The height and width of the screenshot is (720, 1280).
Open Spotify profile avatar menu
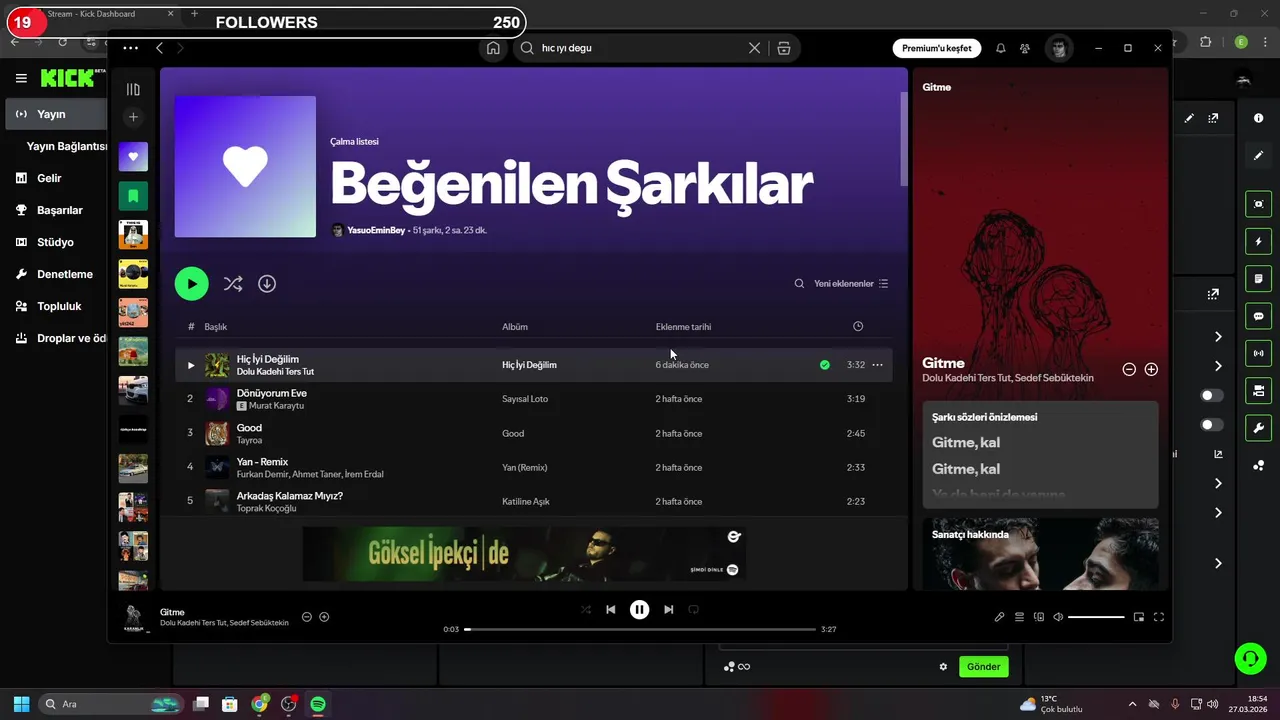point(1058,48)
